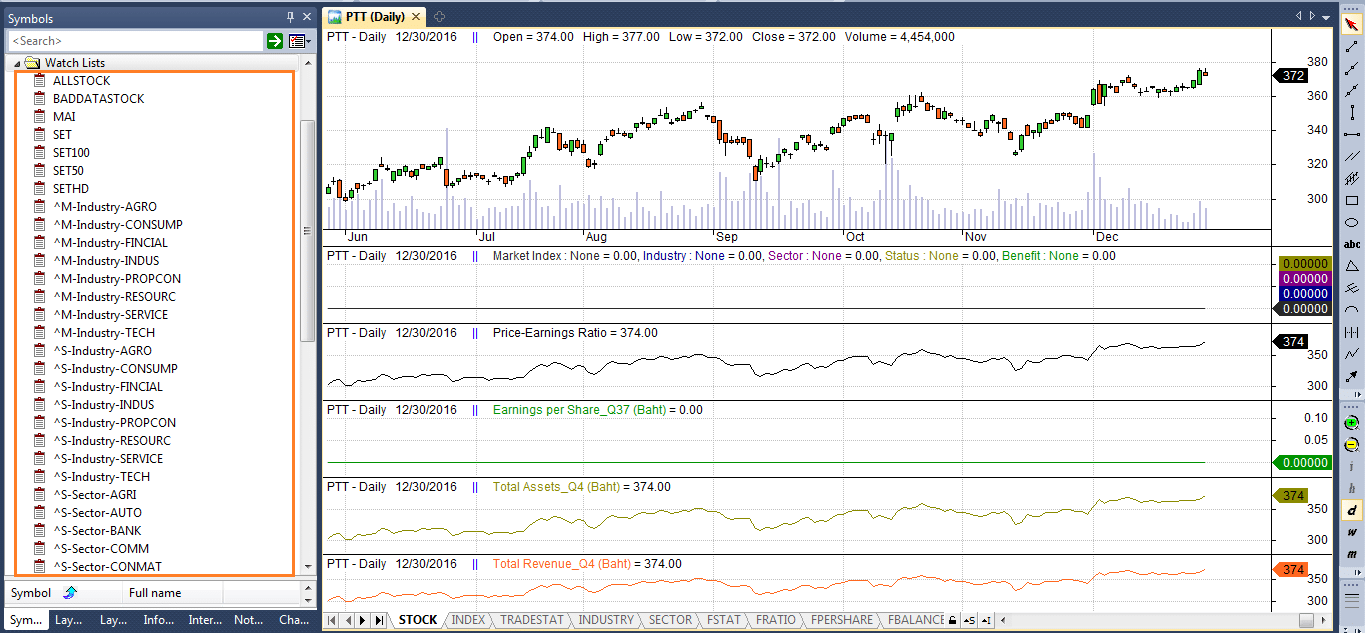Image resolution: width=1365 pixels, height=633 pixels.
Task: Switch chart to monthly interval
Action: (1352, 554)
